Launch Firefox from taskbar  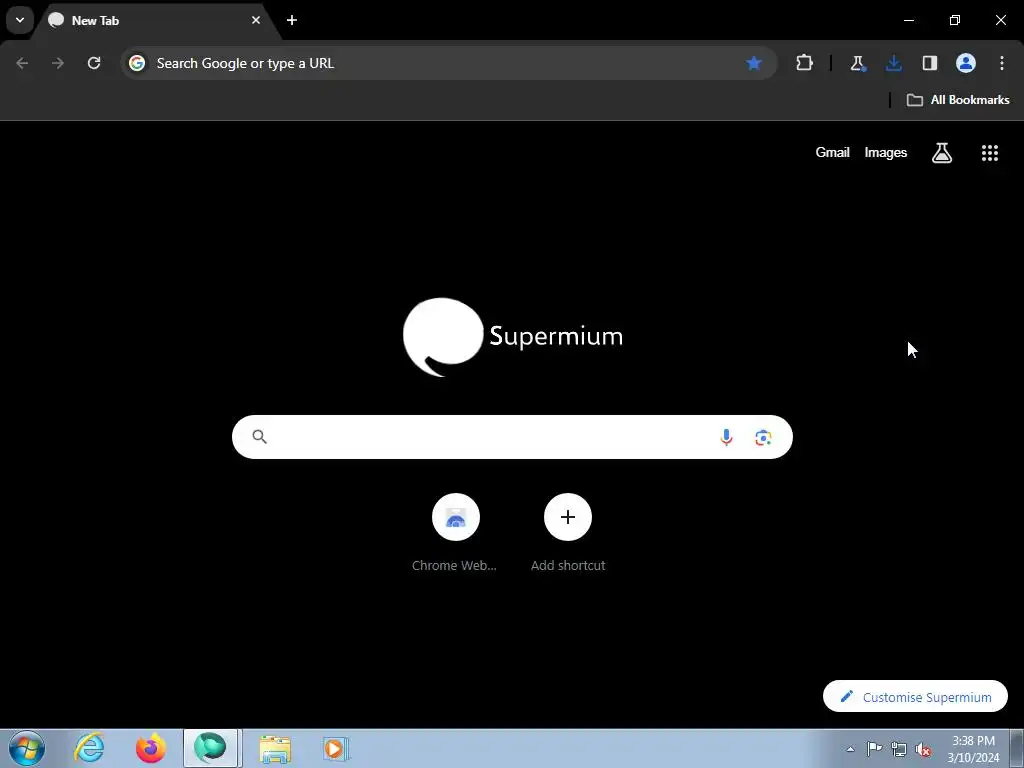(x=151, y=748)
